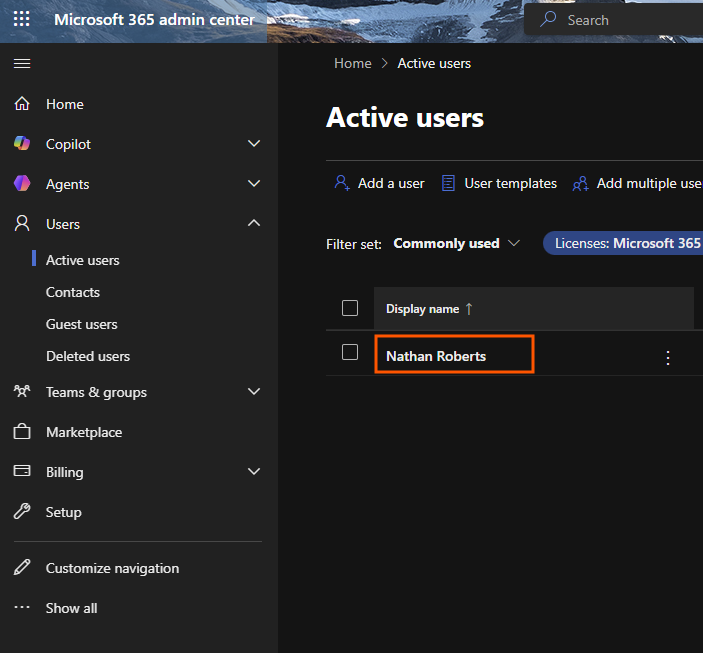Screen dimensions: 703x653
Task: Click the User templates document icon
Action: point(448,183)
